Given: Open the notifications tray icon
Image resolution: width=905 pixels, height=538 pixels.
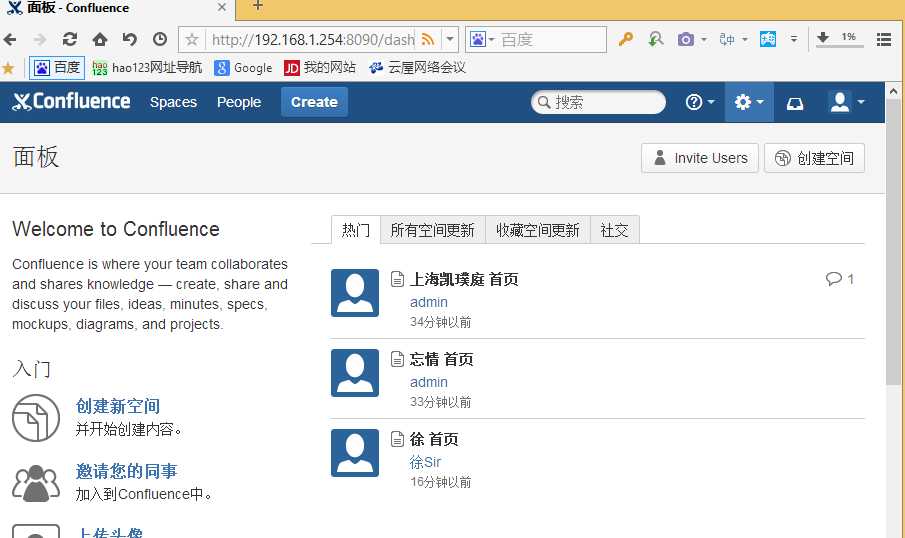Looking at the screenshot, I should (x=795, y=103).
